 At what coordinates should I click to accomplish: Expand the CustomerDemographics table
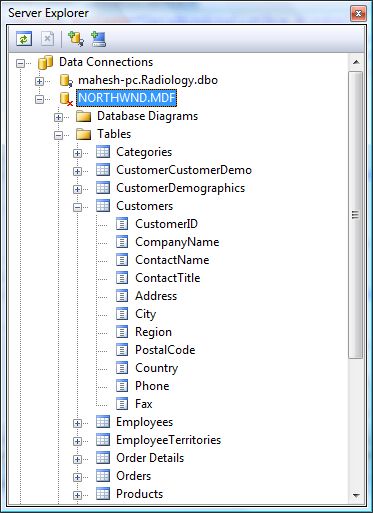[77, 189]
